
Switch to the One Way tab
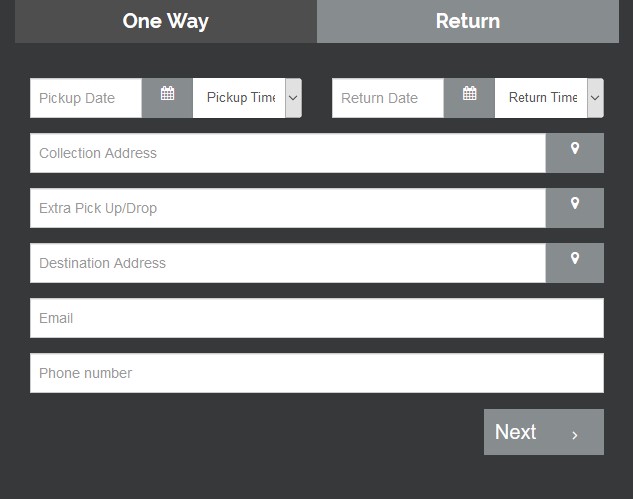pyautogui.click(x=166, y=21)
